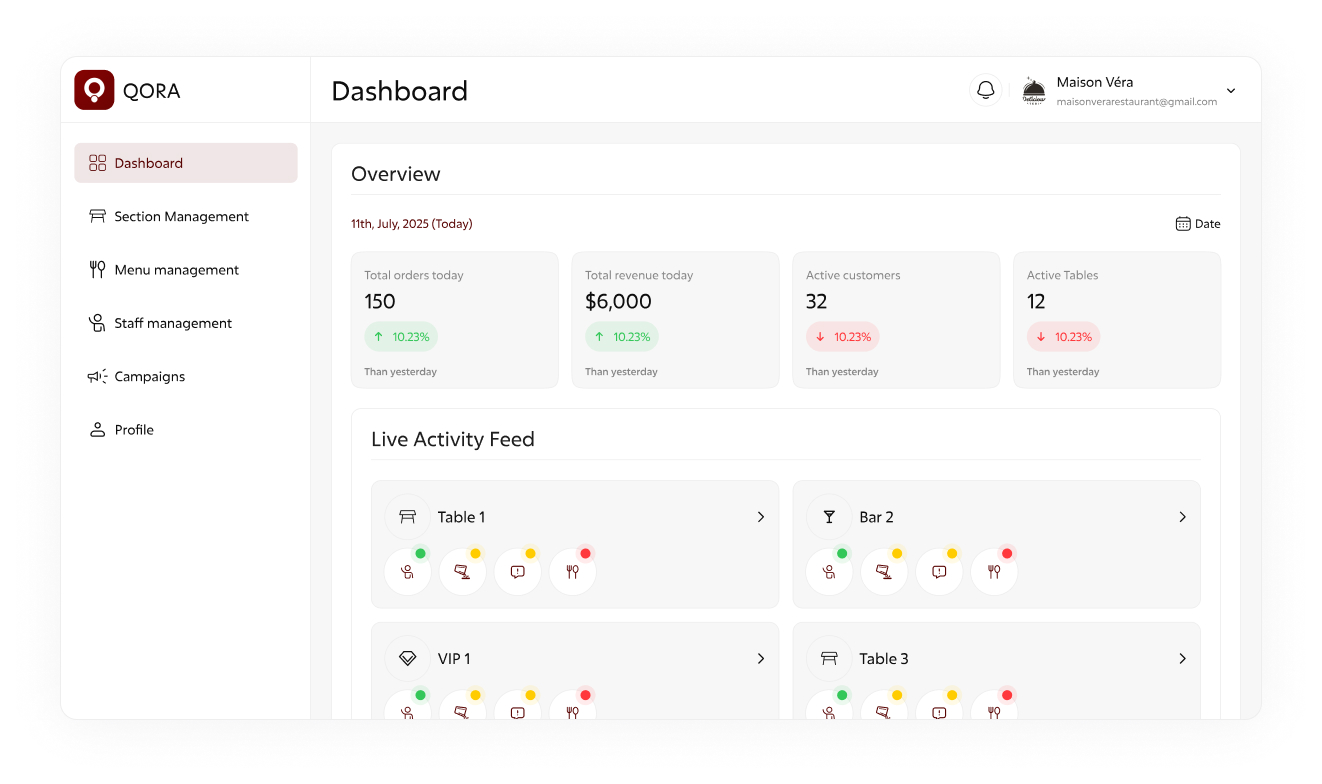Click Active customers 10.23% decrease badge
Viewport: 1322px width, 784px height.
tap(843, 337)
